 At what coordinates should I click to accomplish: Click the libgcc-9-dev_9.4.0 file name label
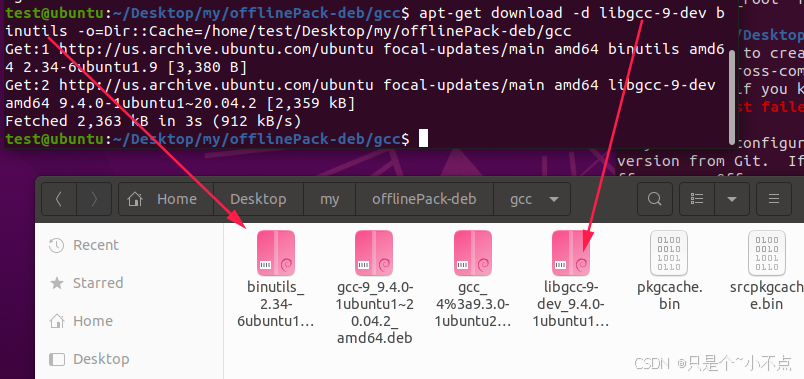click(x=571, y=304)
